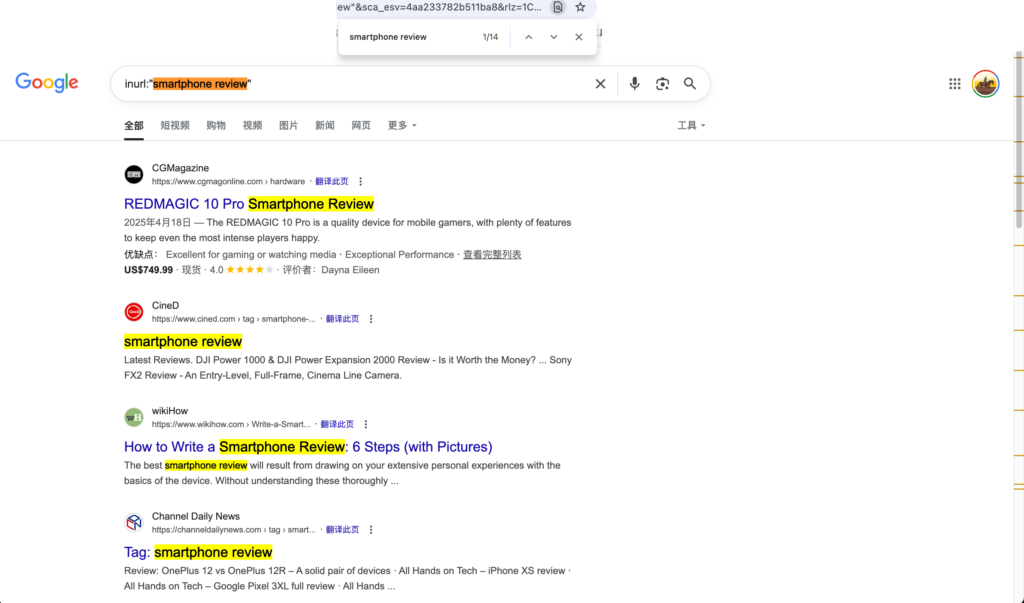Viewport: 1024px width, 603px height.
Task: Expand the 更多 dropdown
Action: click(402, 125)
